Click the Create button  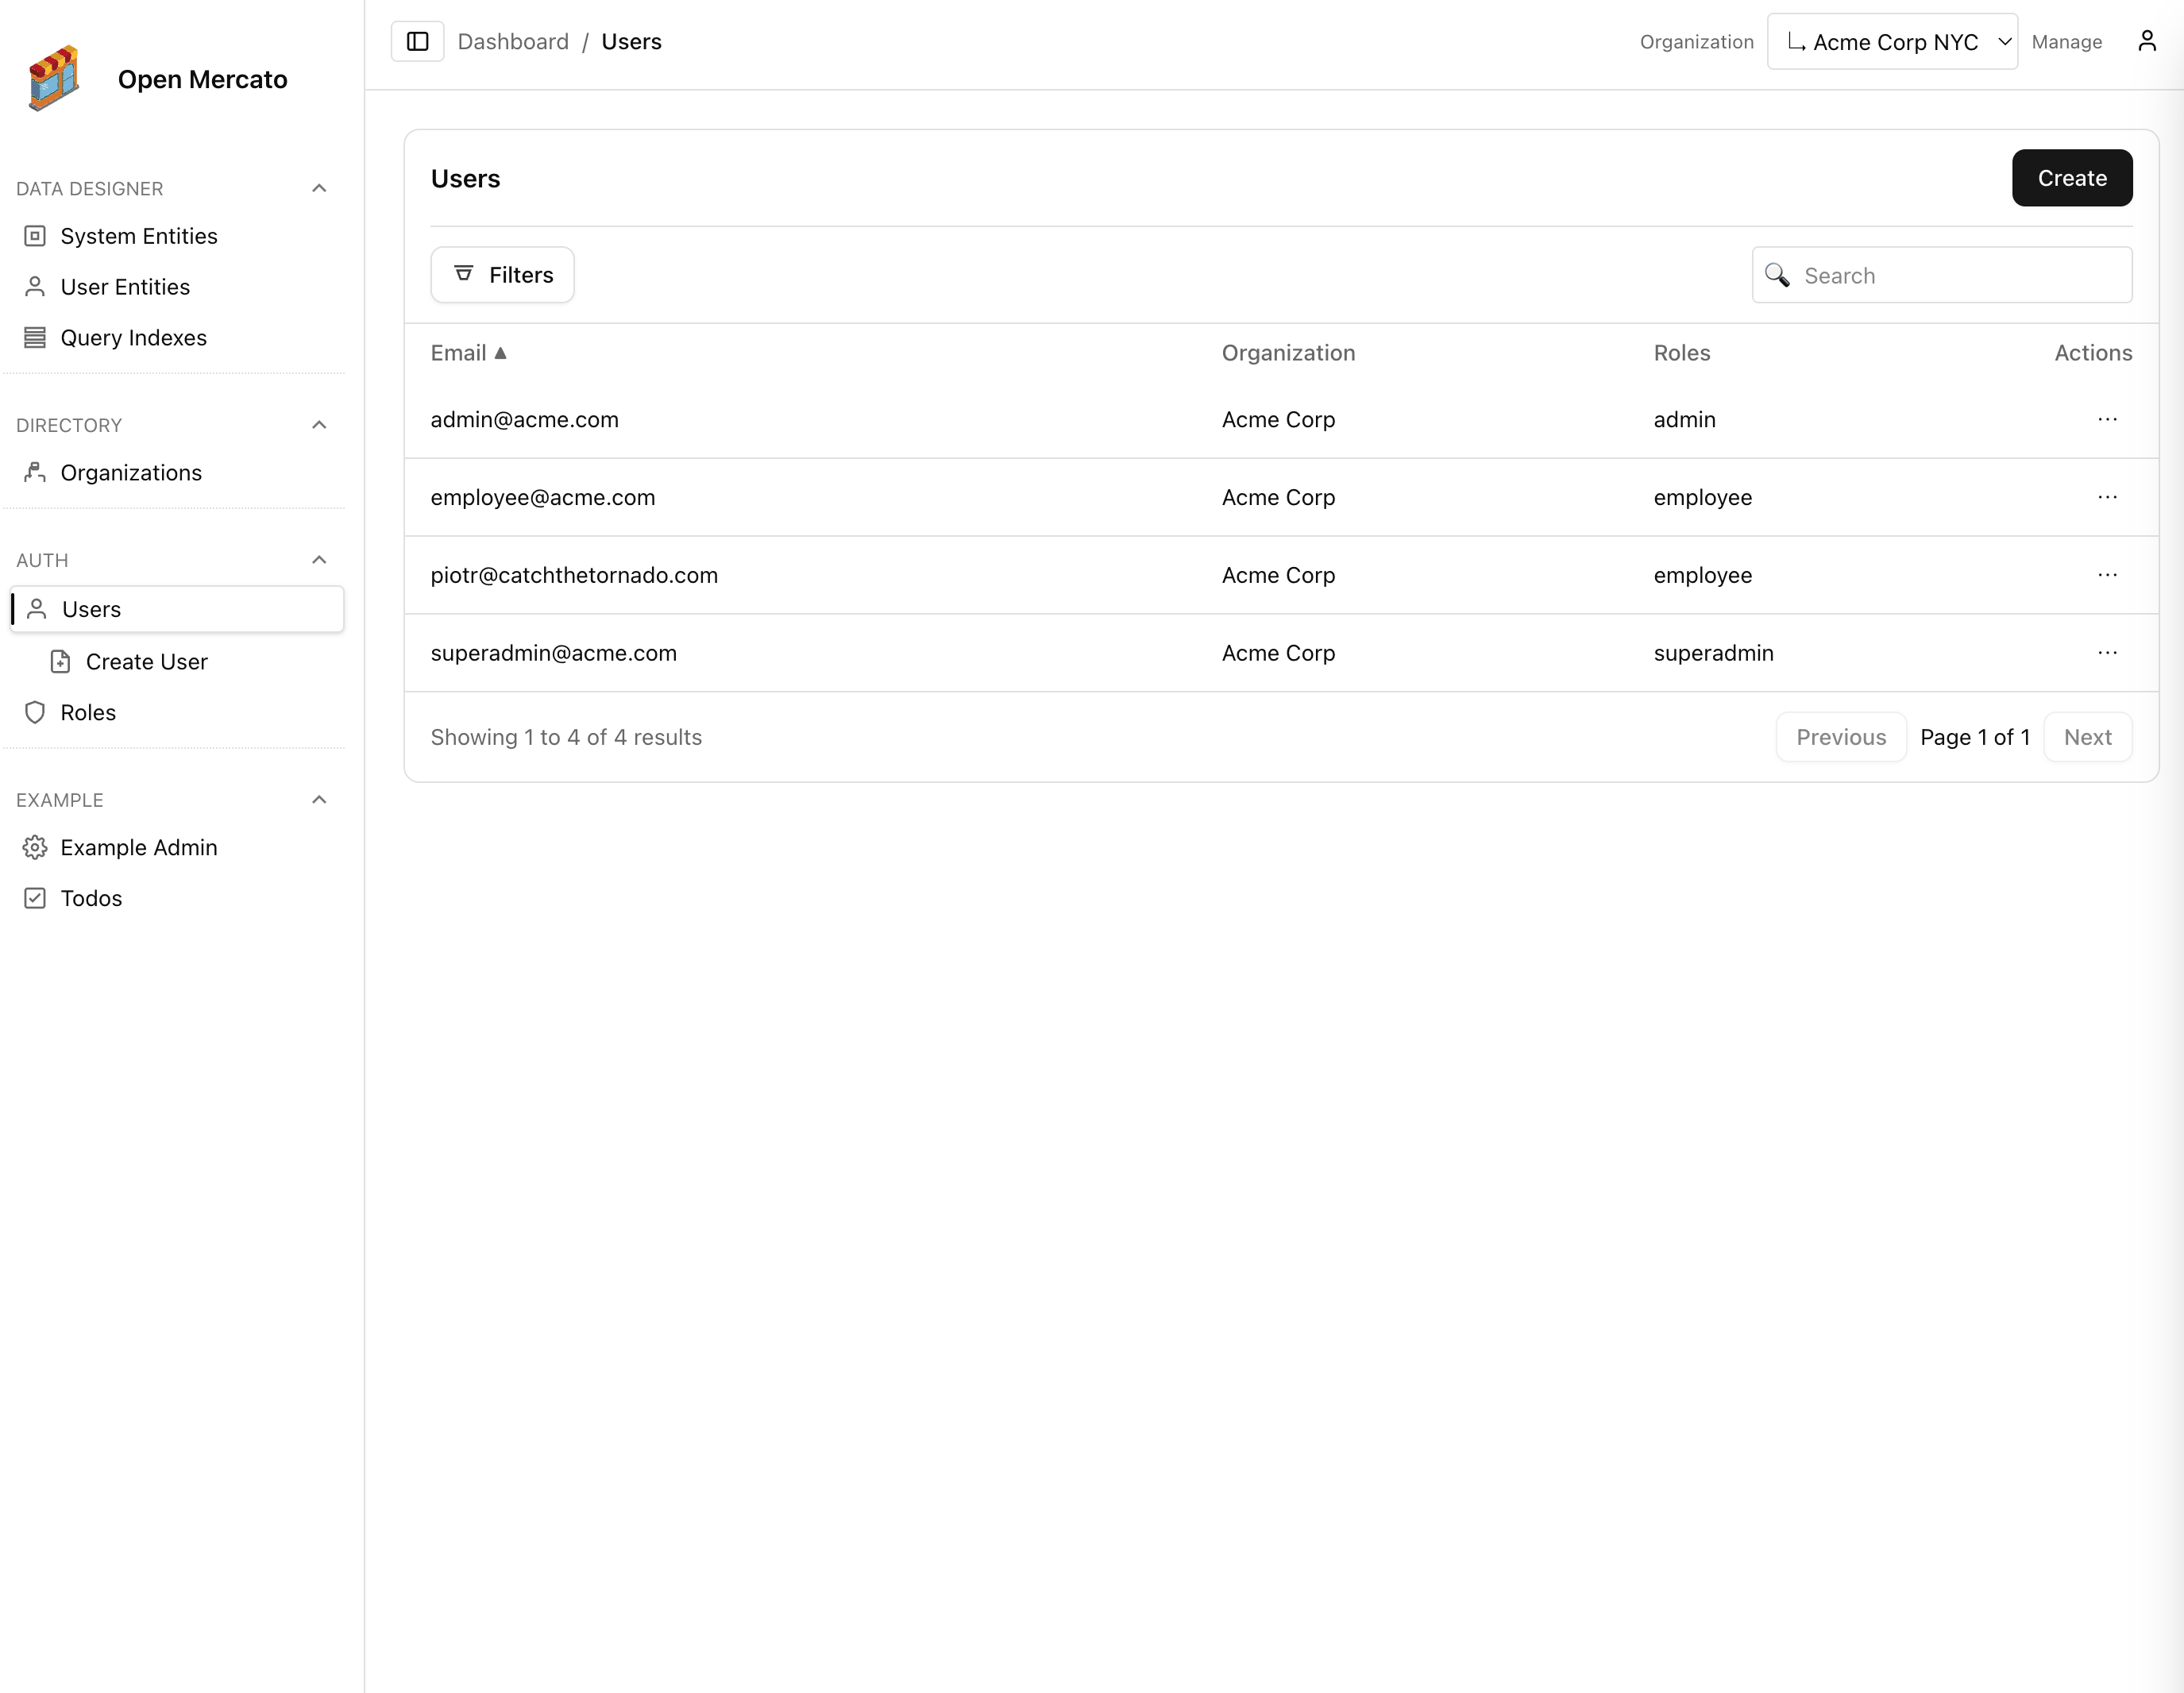2071,178
